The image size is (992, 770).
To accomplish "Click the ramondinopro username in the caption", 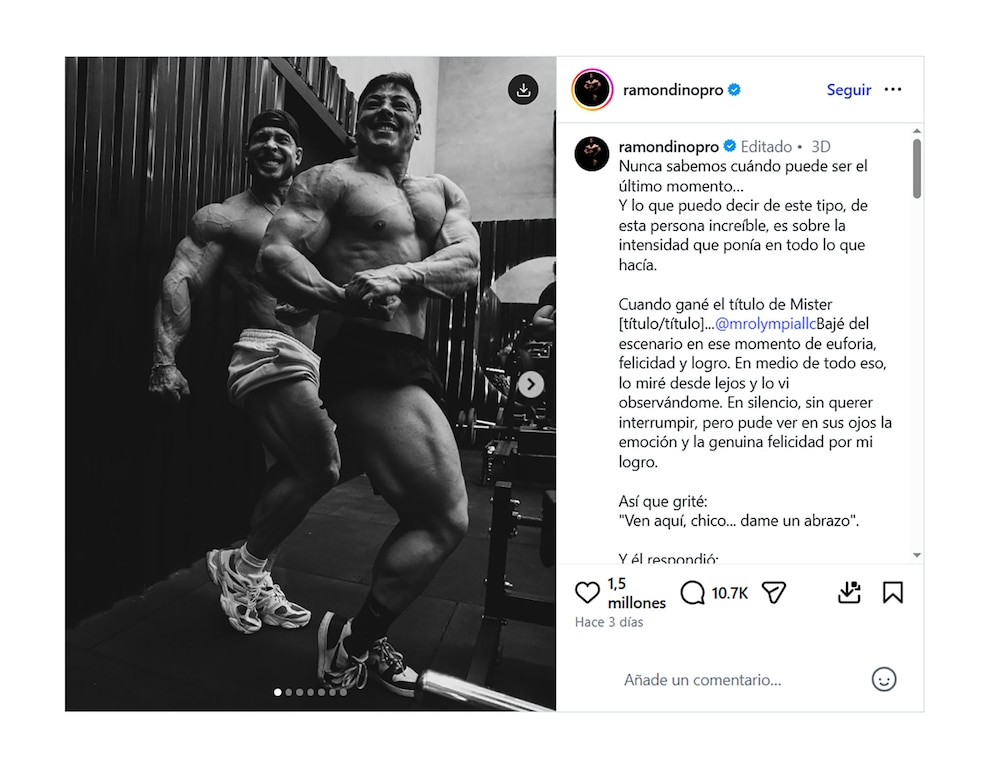I will pyautogui.click(x=669, y=147).
